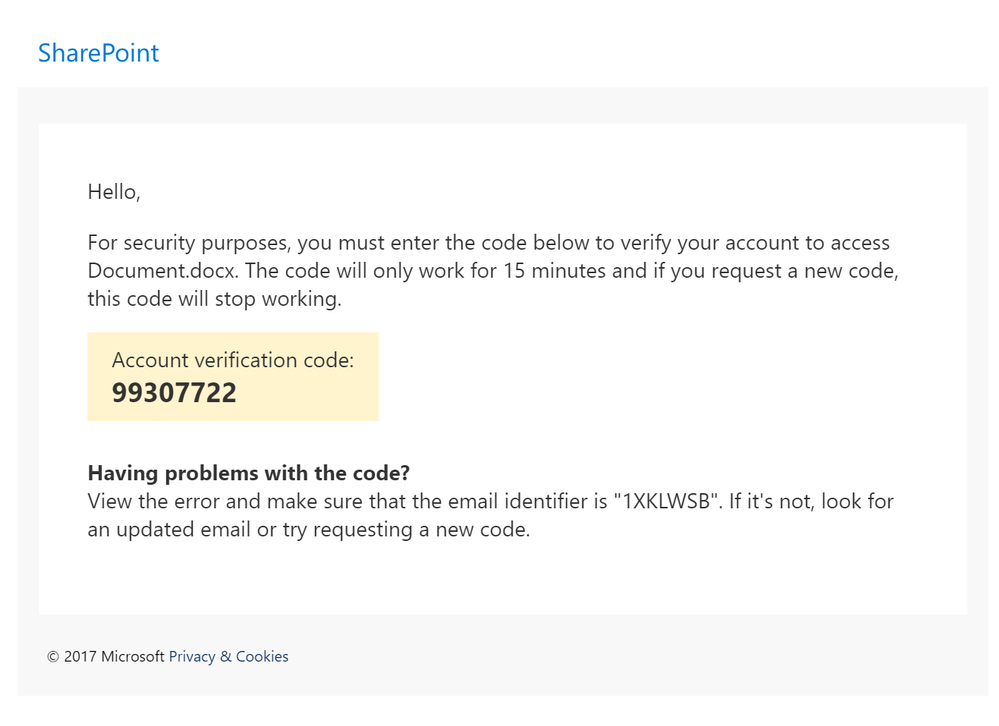Click the SharePoint header title

click(99, 53)
